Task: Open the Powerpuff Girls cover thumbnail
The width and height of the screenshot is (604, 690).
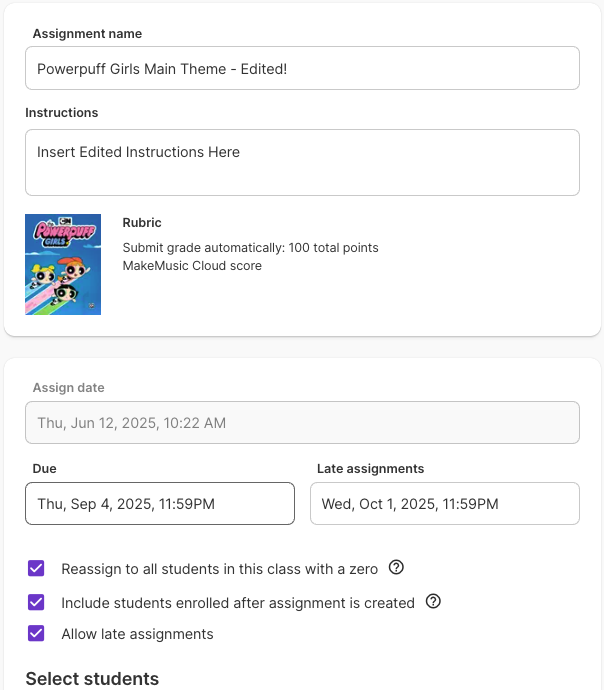Action: click(x=63, y=264)
